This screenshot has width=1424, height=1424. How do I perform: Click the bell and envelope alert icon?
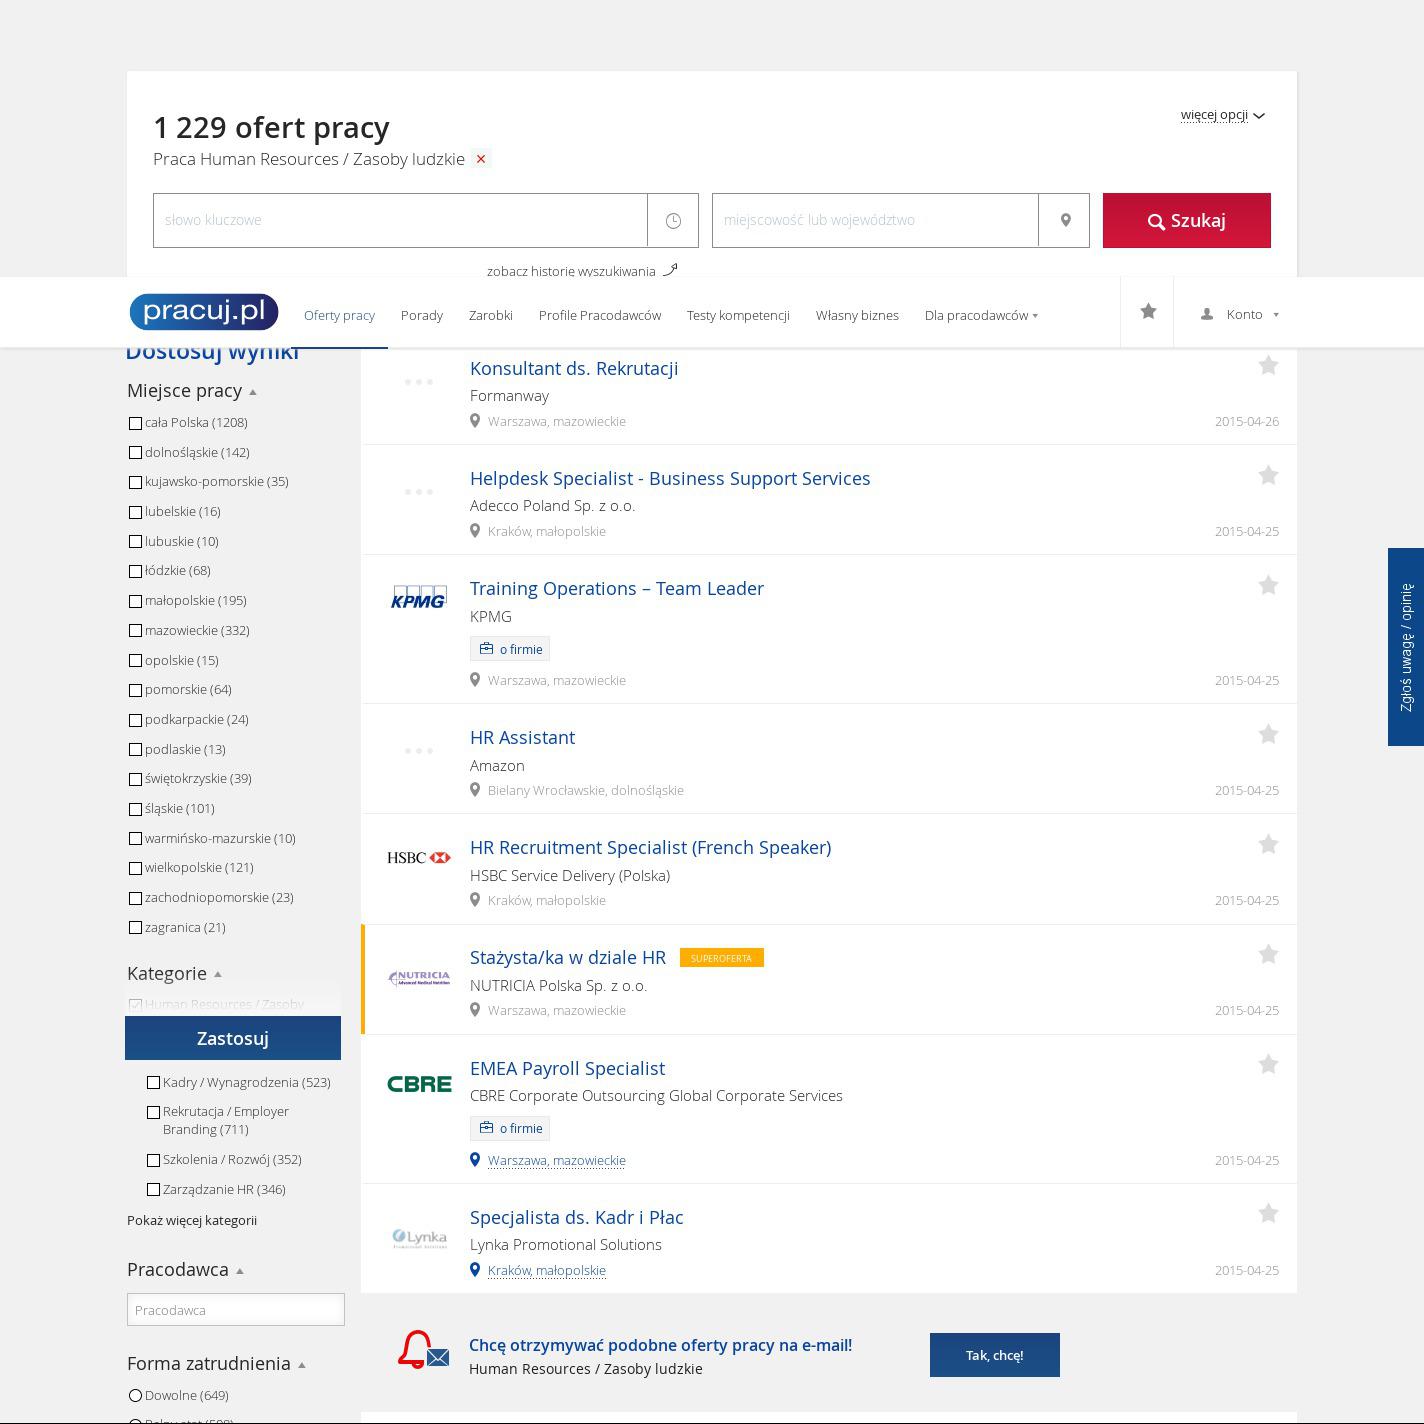coord(424,1350)
